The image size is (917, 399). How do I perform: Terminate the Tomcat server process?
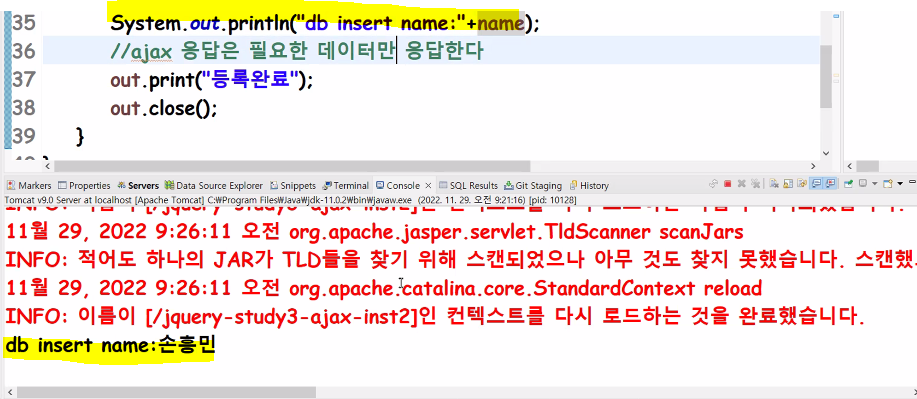click(728, 184)
